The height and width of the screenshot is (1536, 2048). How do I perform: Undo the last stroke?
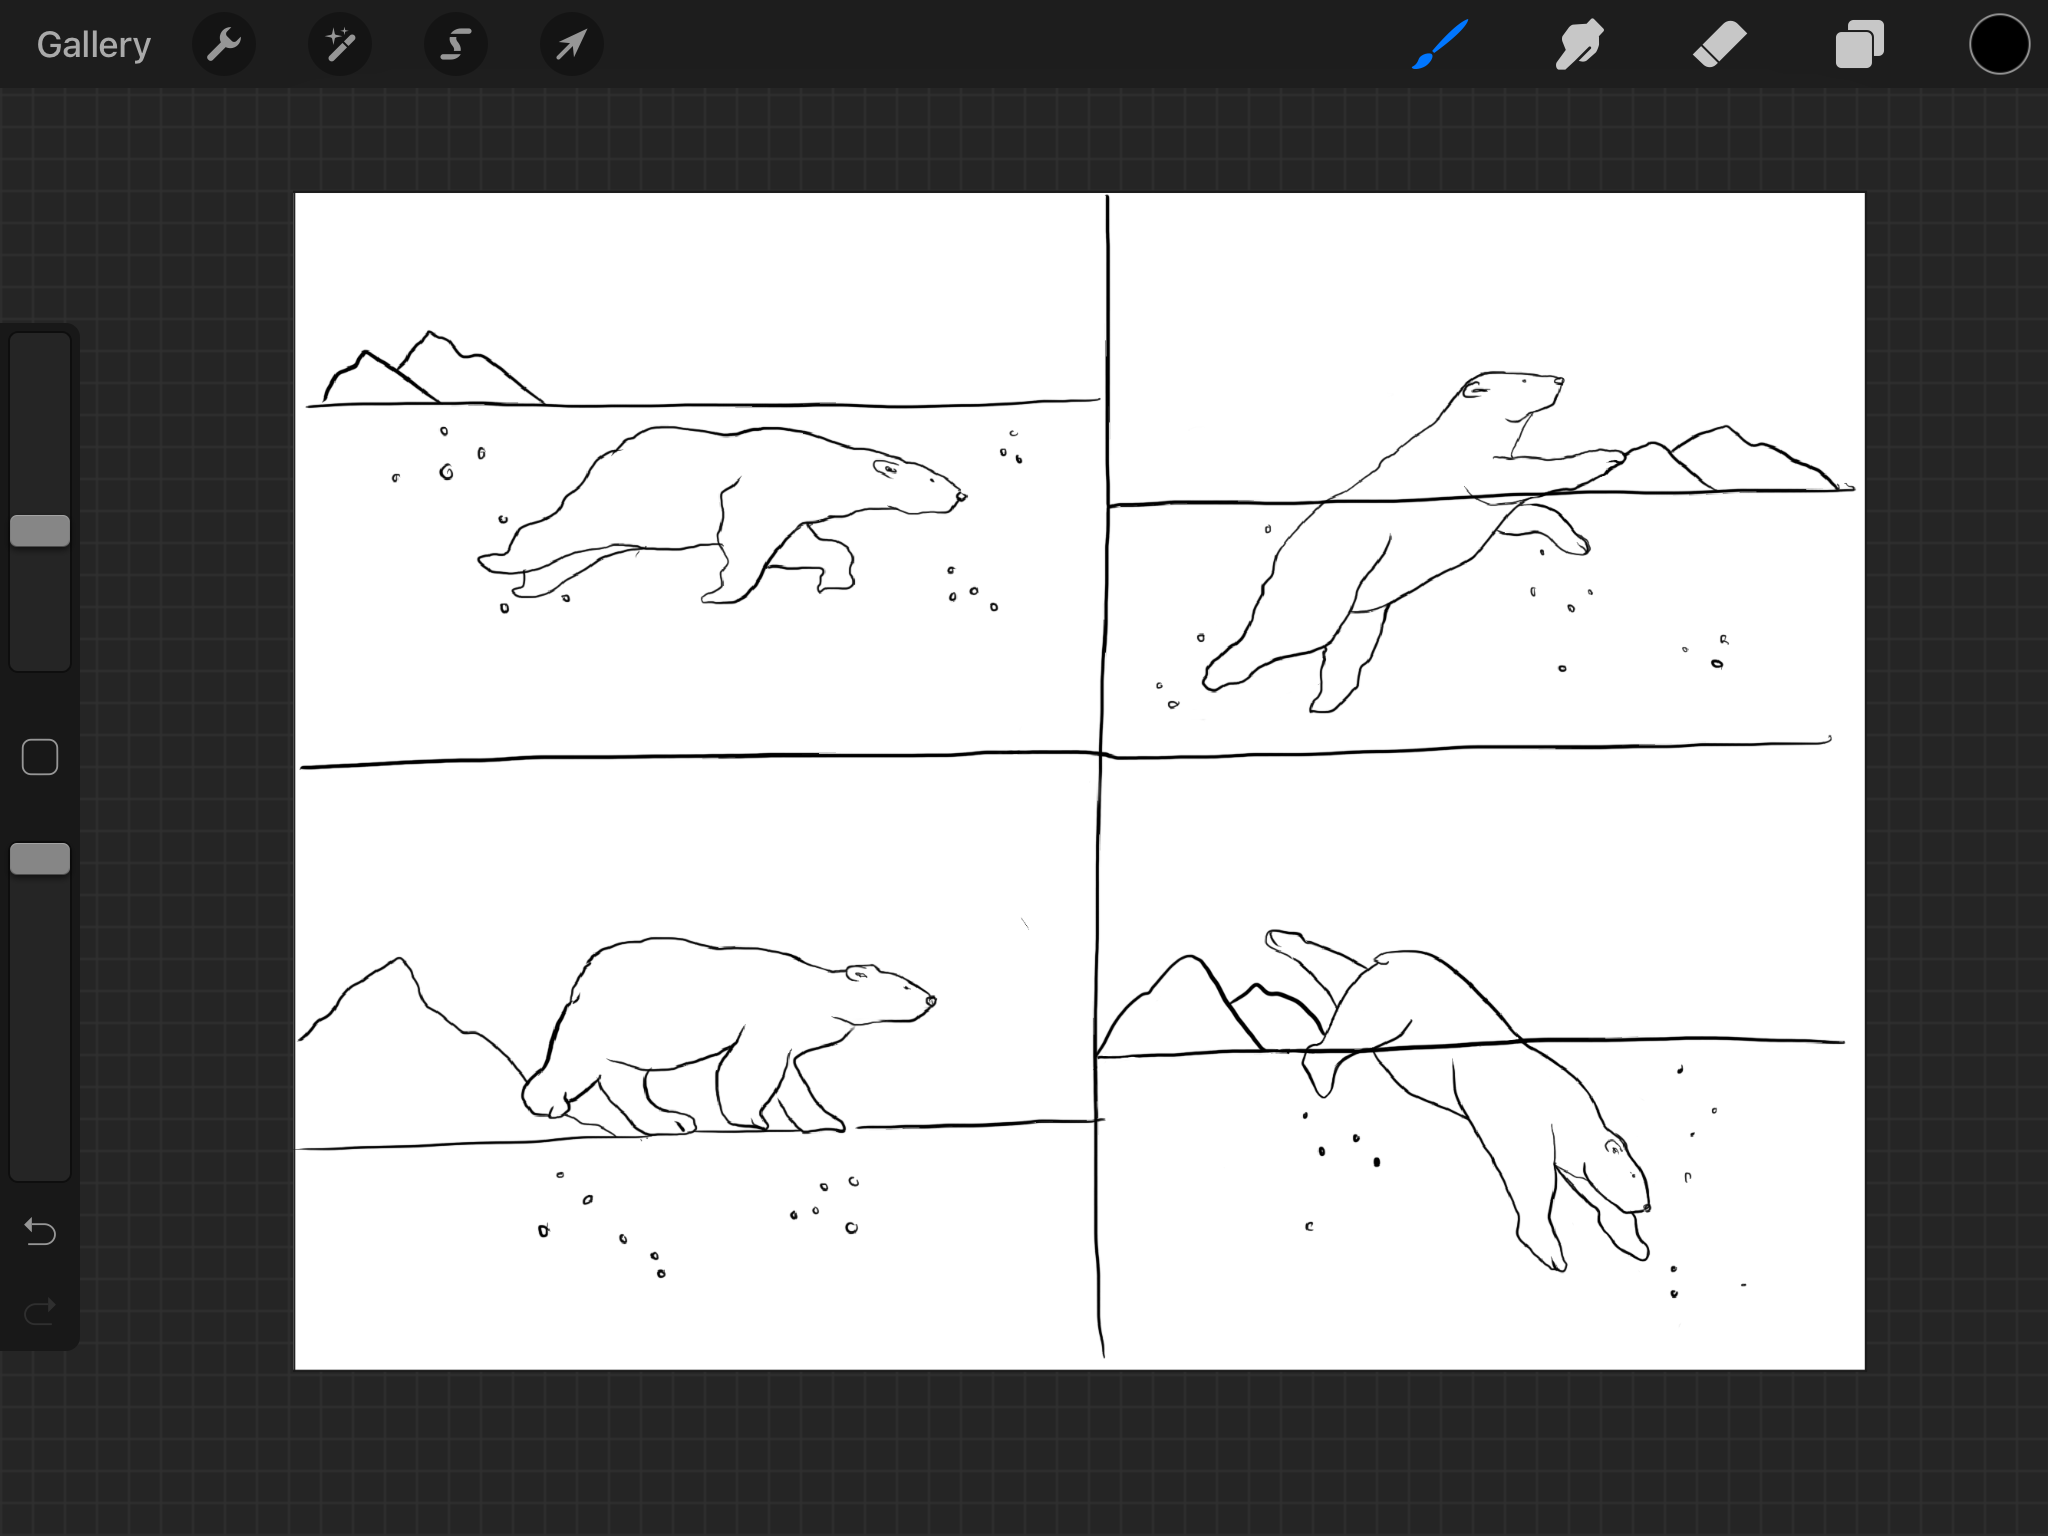pos(40,1232)
